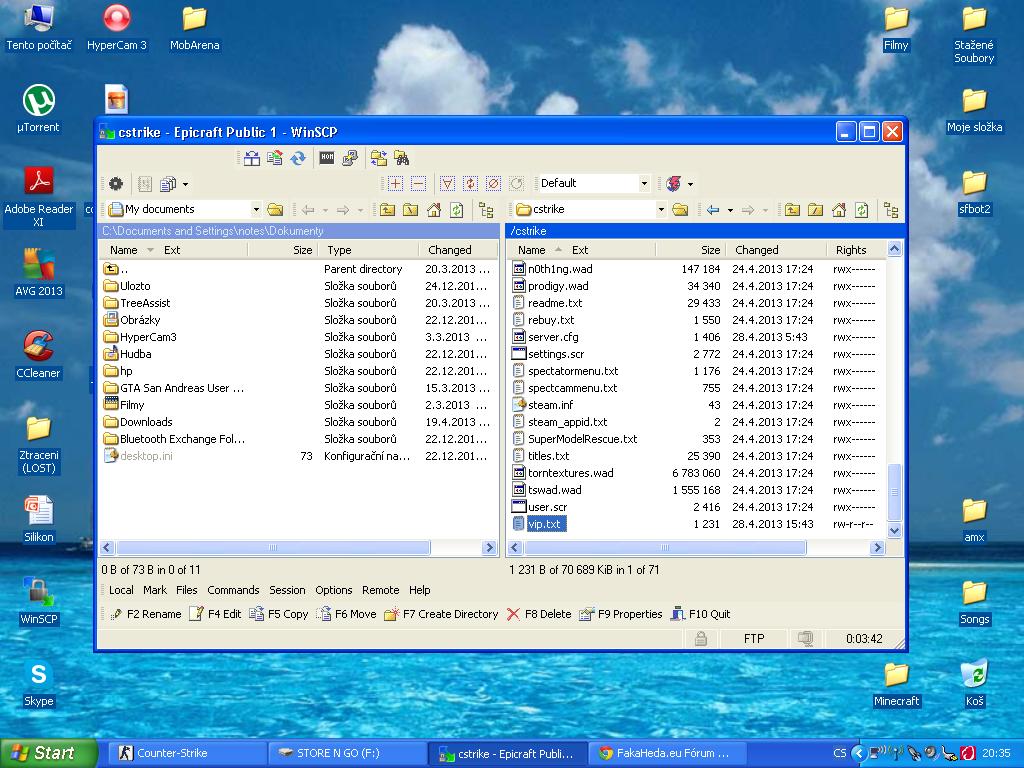This screenshot has width=1024, height=768.
Task: Click the Select all triangle icon
Action: (447, 184)
